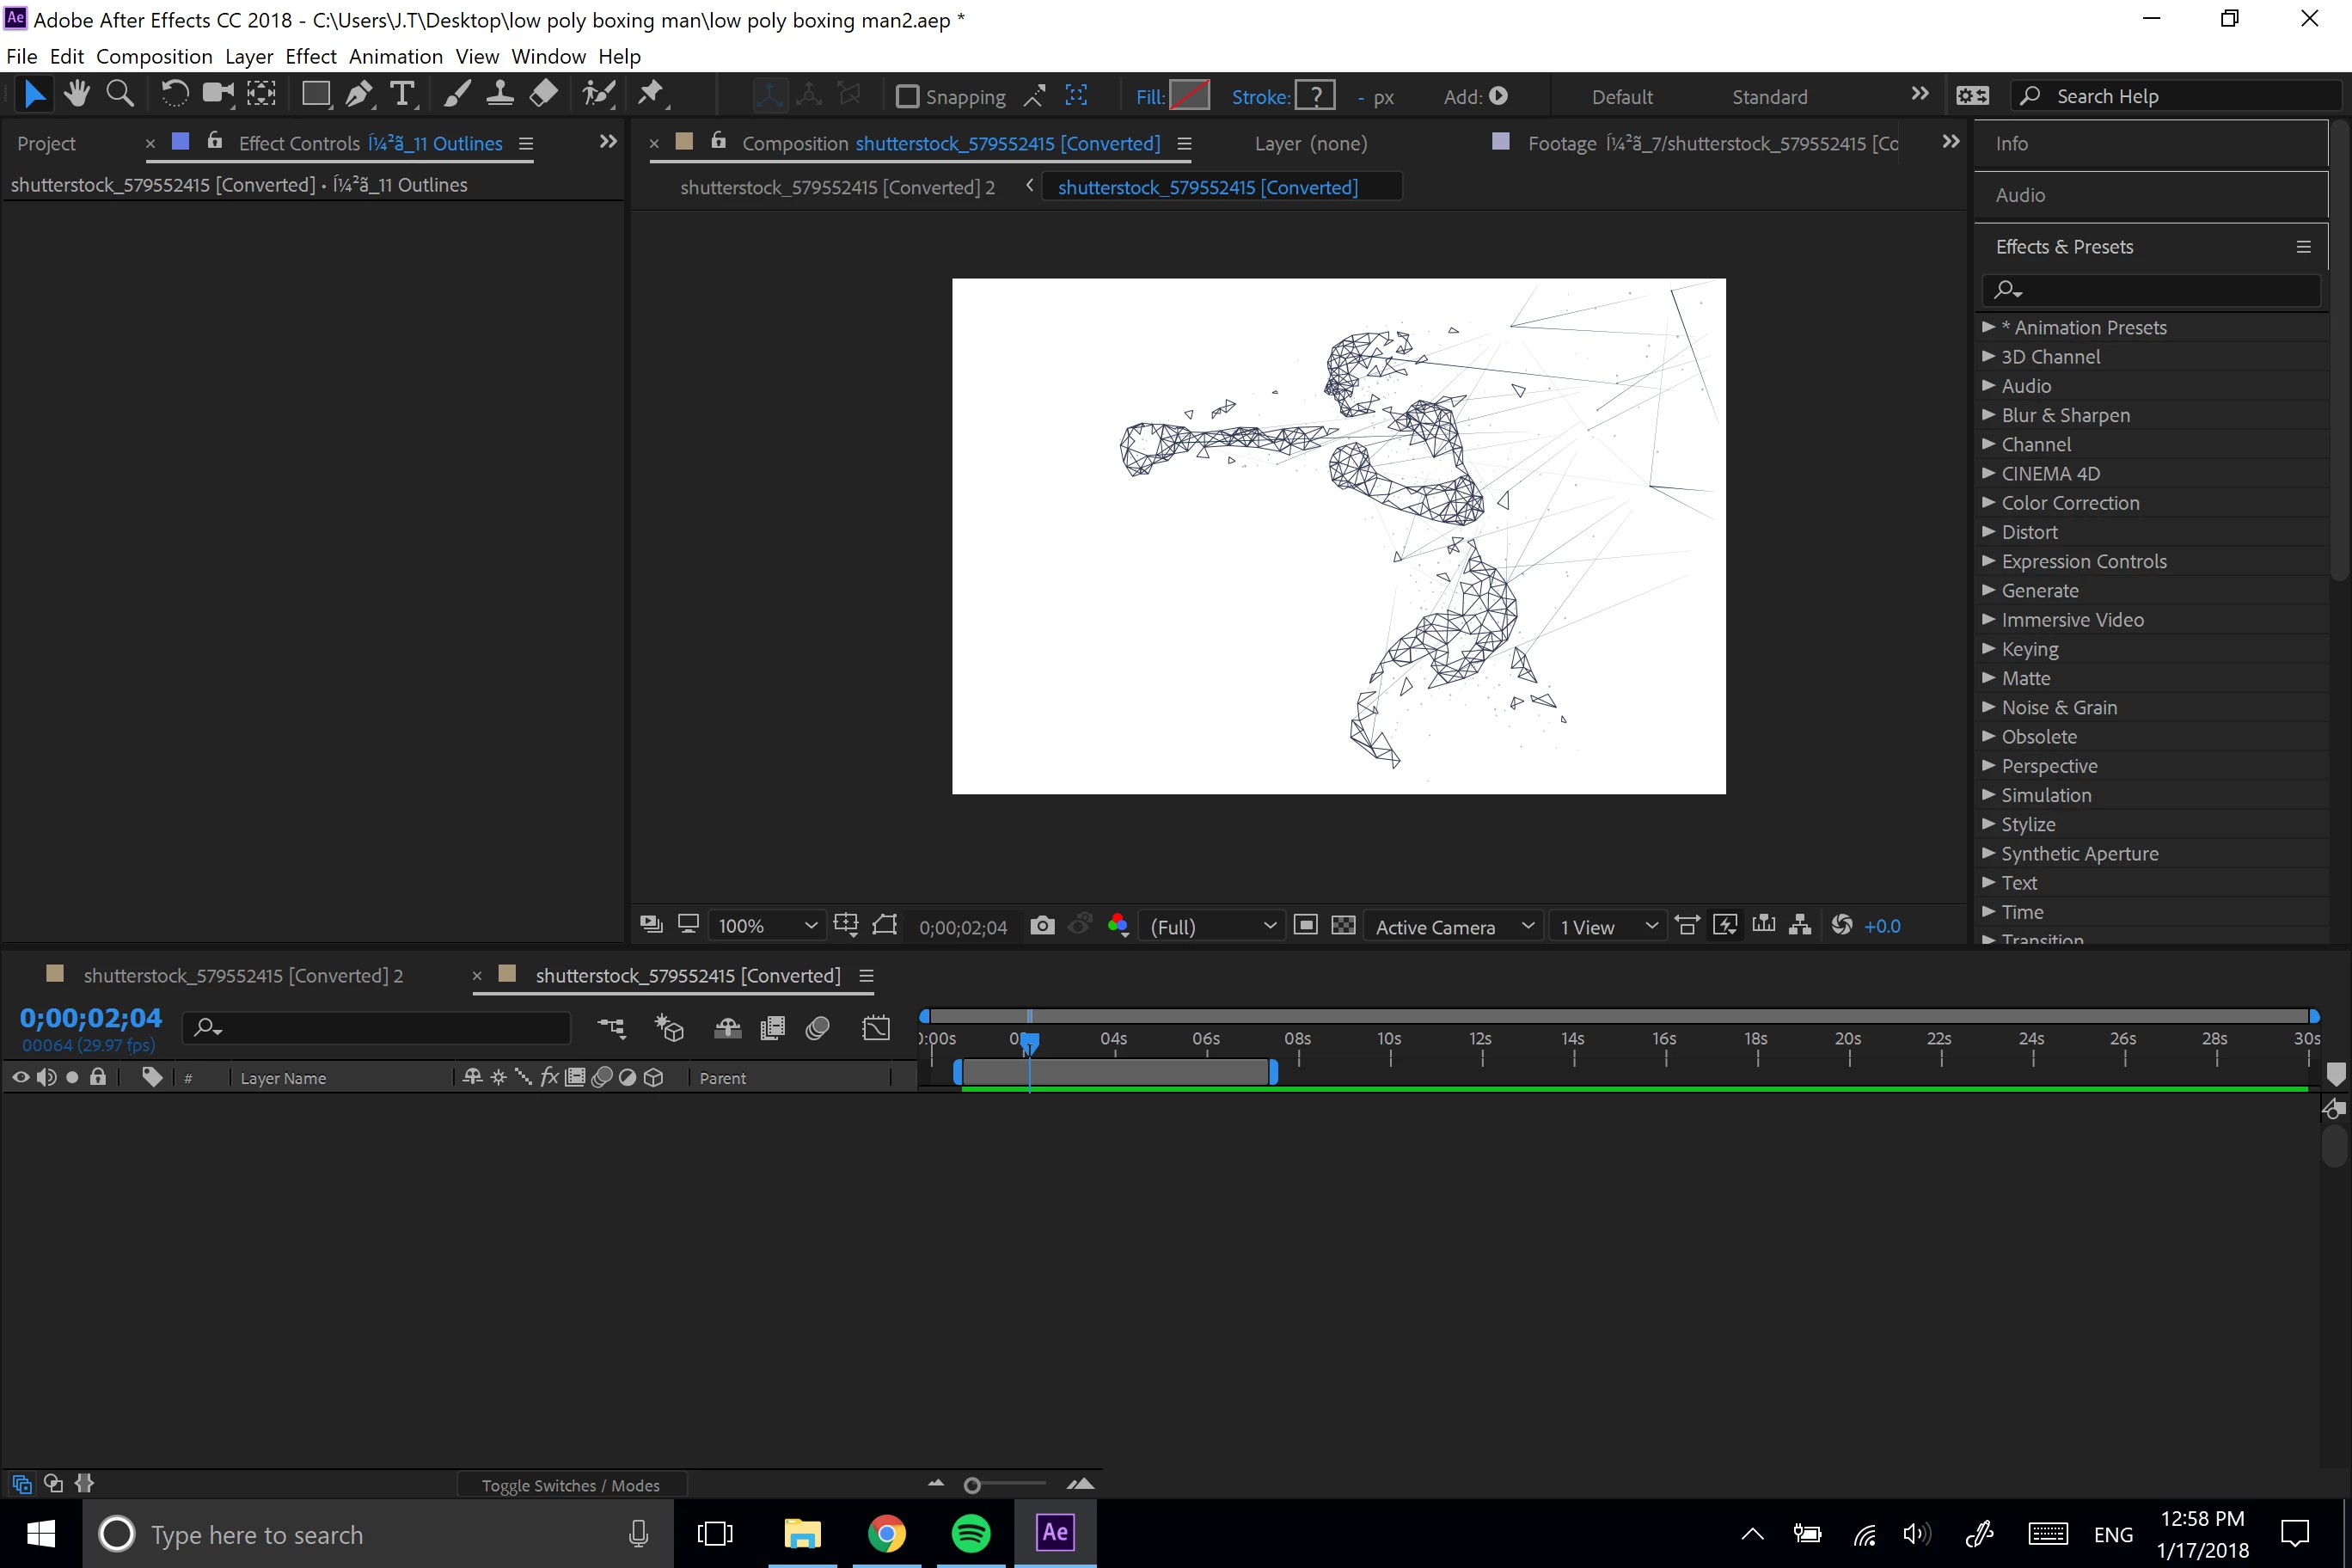The height and width of the screenshot is (1568, 2352).
Task: Open the Active Camera dropdown
Action: point(1453,927)
